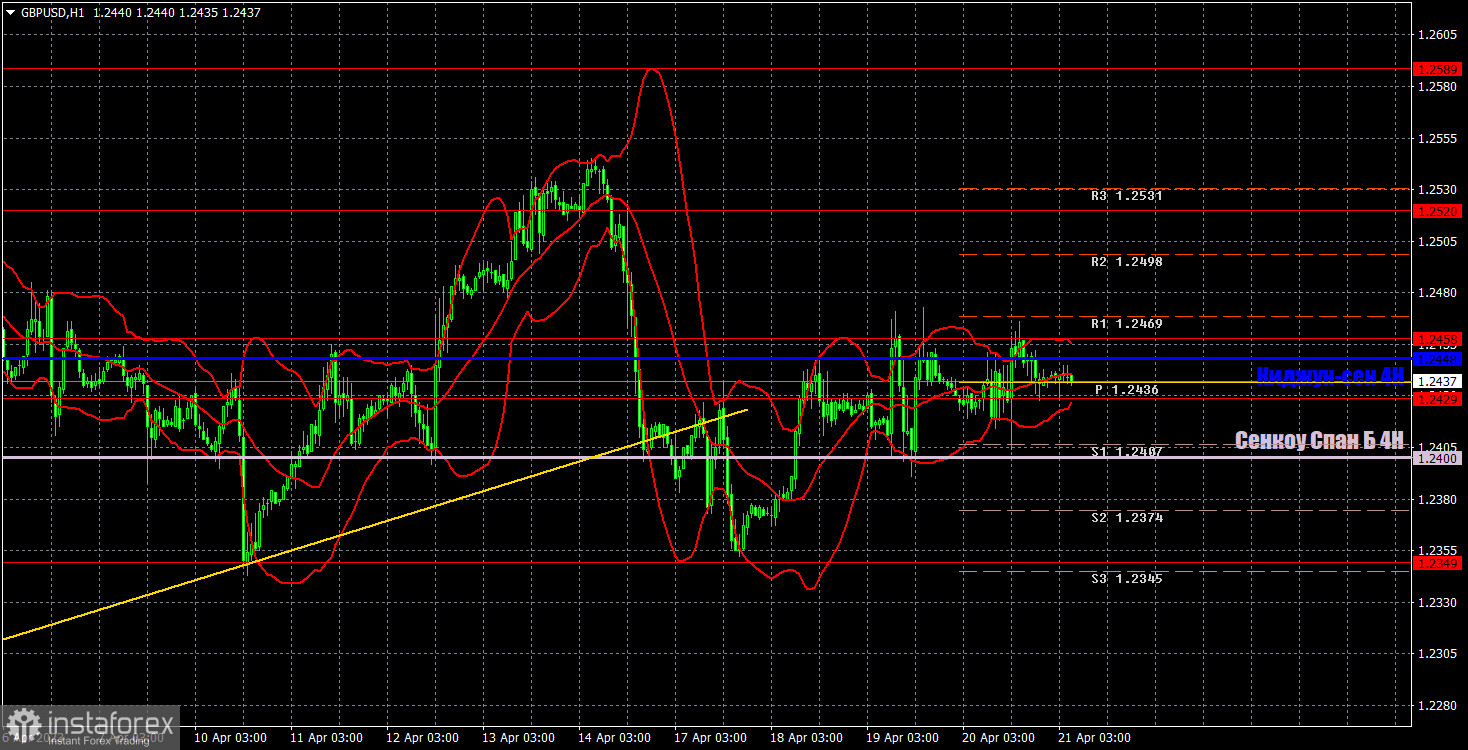The width and height of the screenshot is (1468, 750).
Task: Click the 11 Apr 03:00 time label
Action: click(326, 738)
